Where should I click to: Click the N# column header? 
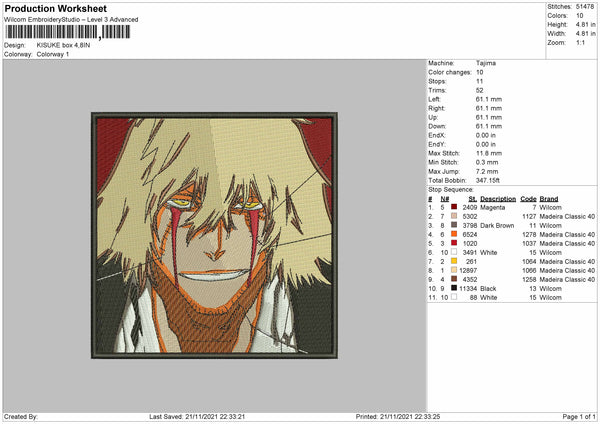tap(445, 199)
